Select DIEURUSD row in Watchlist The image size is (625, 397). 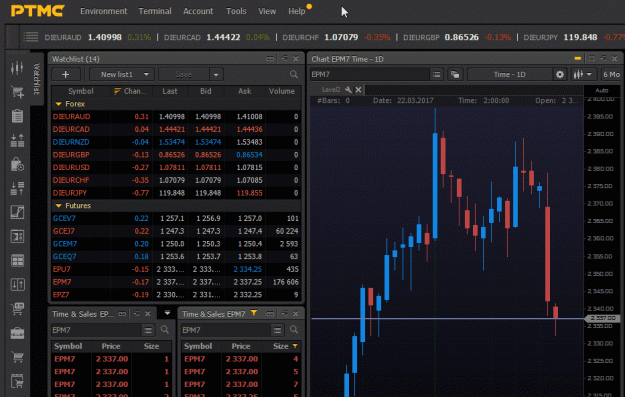(x=176, y=167)
